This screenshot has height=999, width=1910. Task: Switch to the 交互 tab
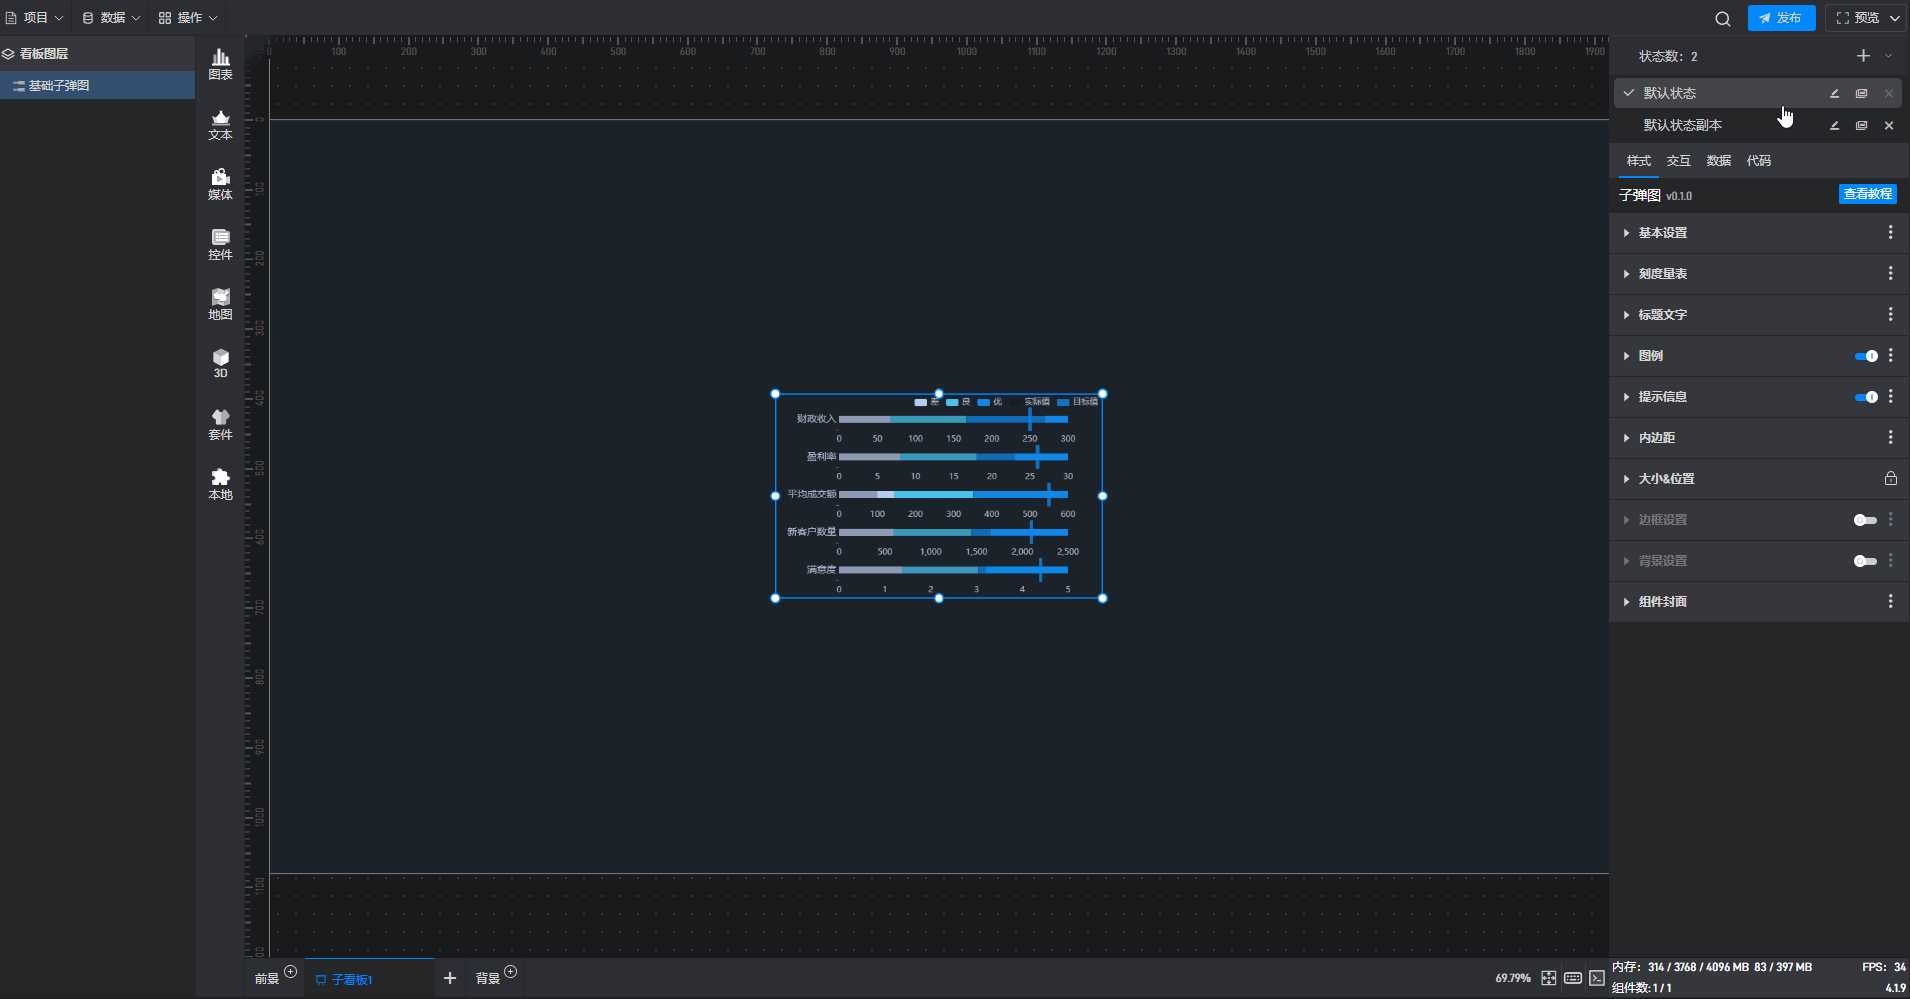tap(1678, 161)
